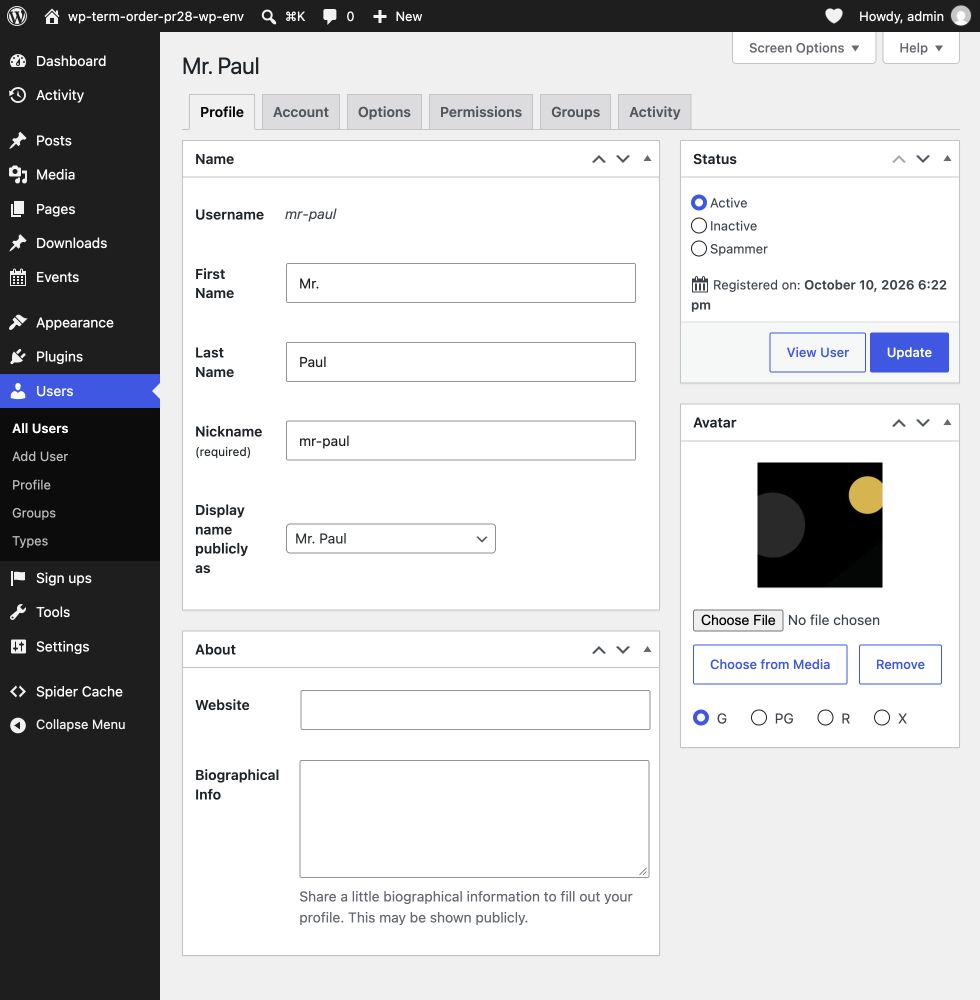Focus the Website input field
The image size is (980, 1000).
(475, 710)
